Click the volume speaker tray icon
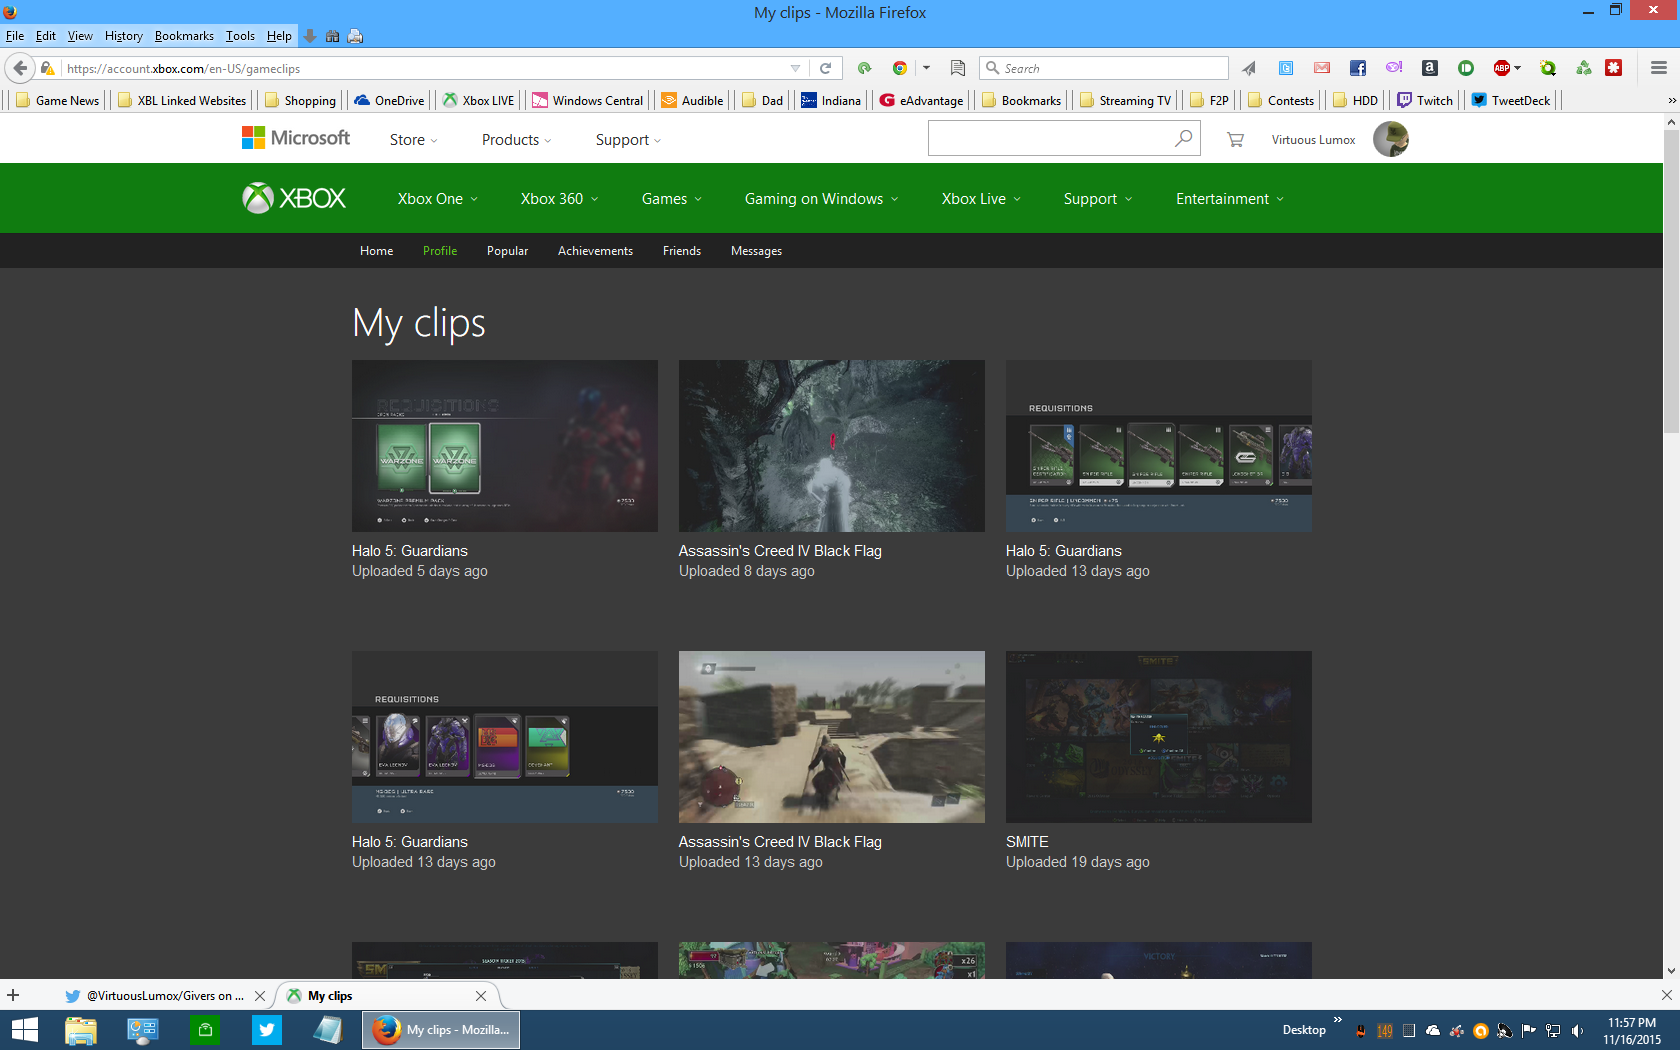The image size is (1680, 1050). pyautogui.click(x=1577, y=1031)
